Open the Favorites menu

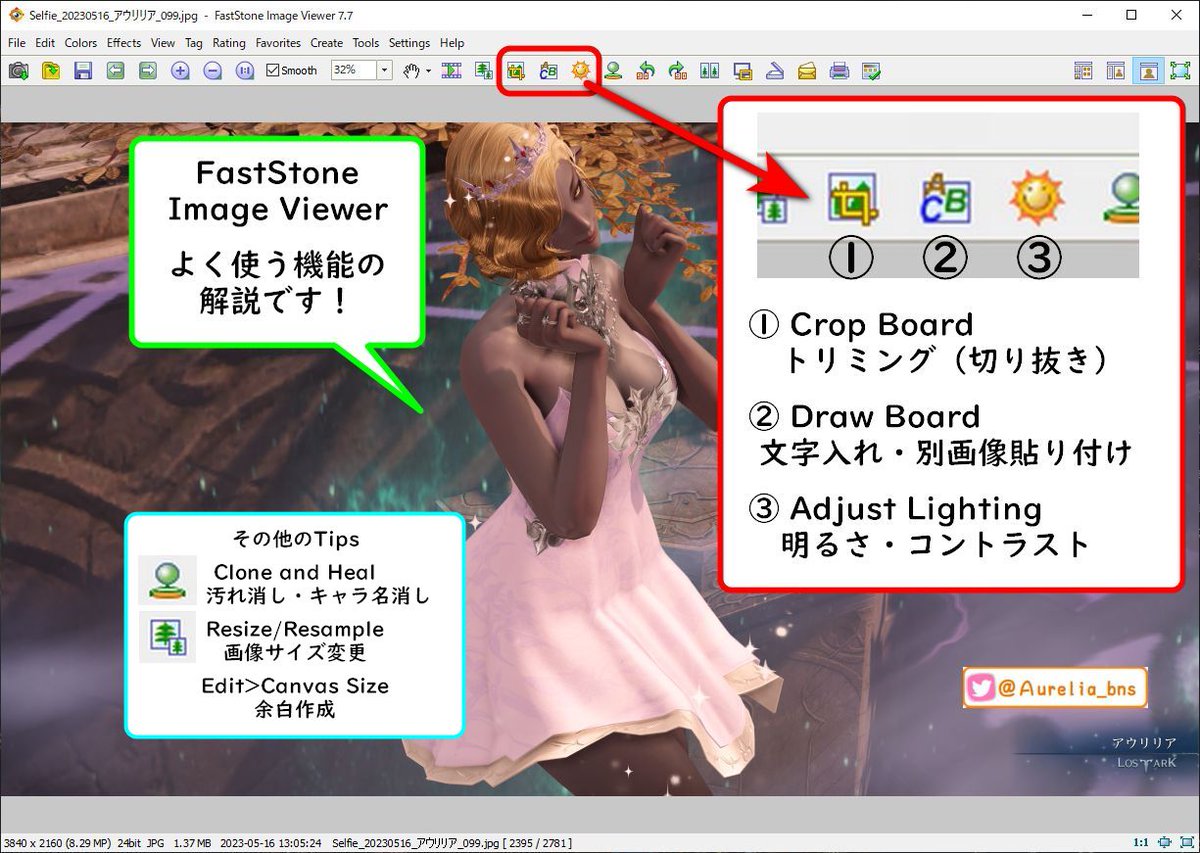tap(278, 43)
